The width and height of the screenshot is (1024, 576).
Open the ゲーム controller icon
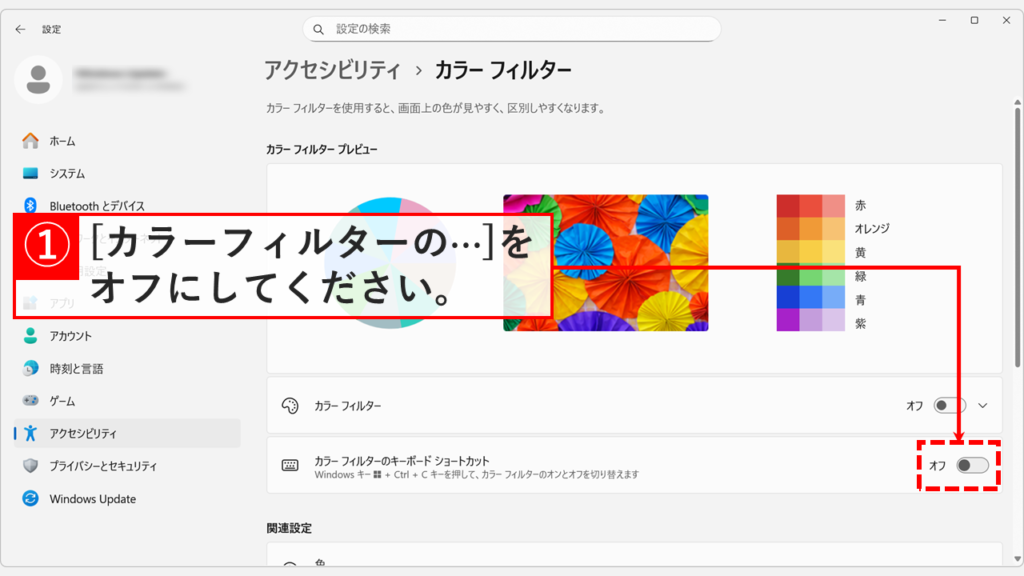[x=31, y=401]
